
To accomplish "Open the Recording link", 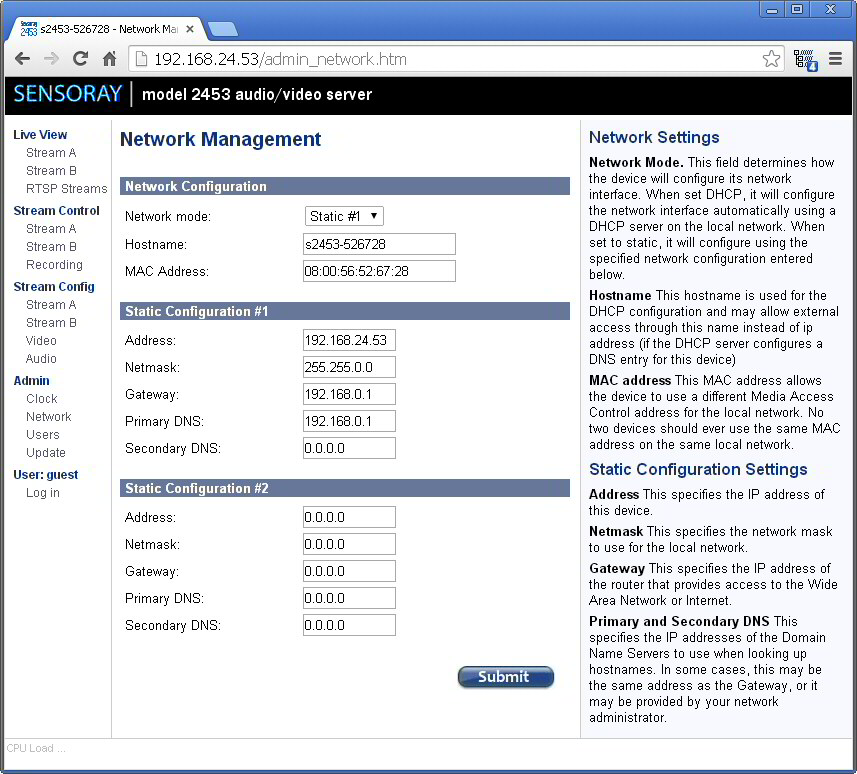I will tap(54, 265).
